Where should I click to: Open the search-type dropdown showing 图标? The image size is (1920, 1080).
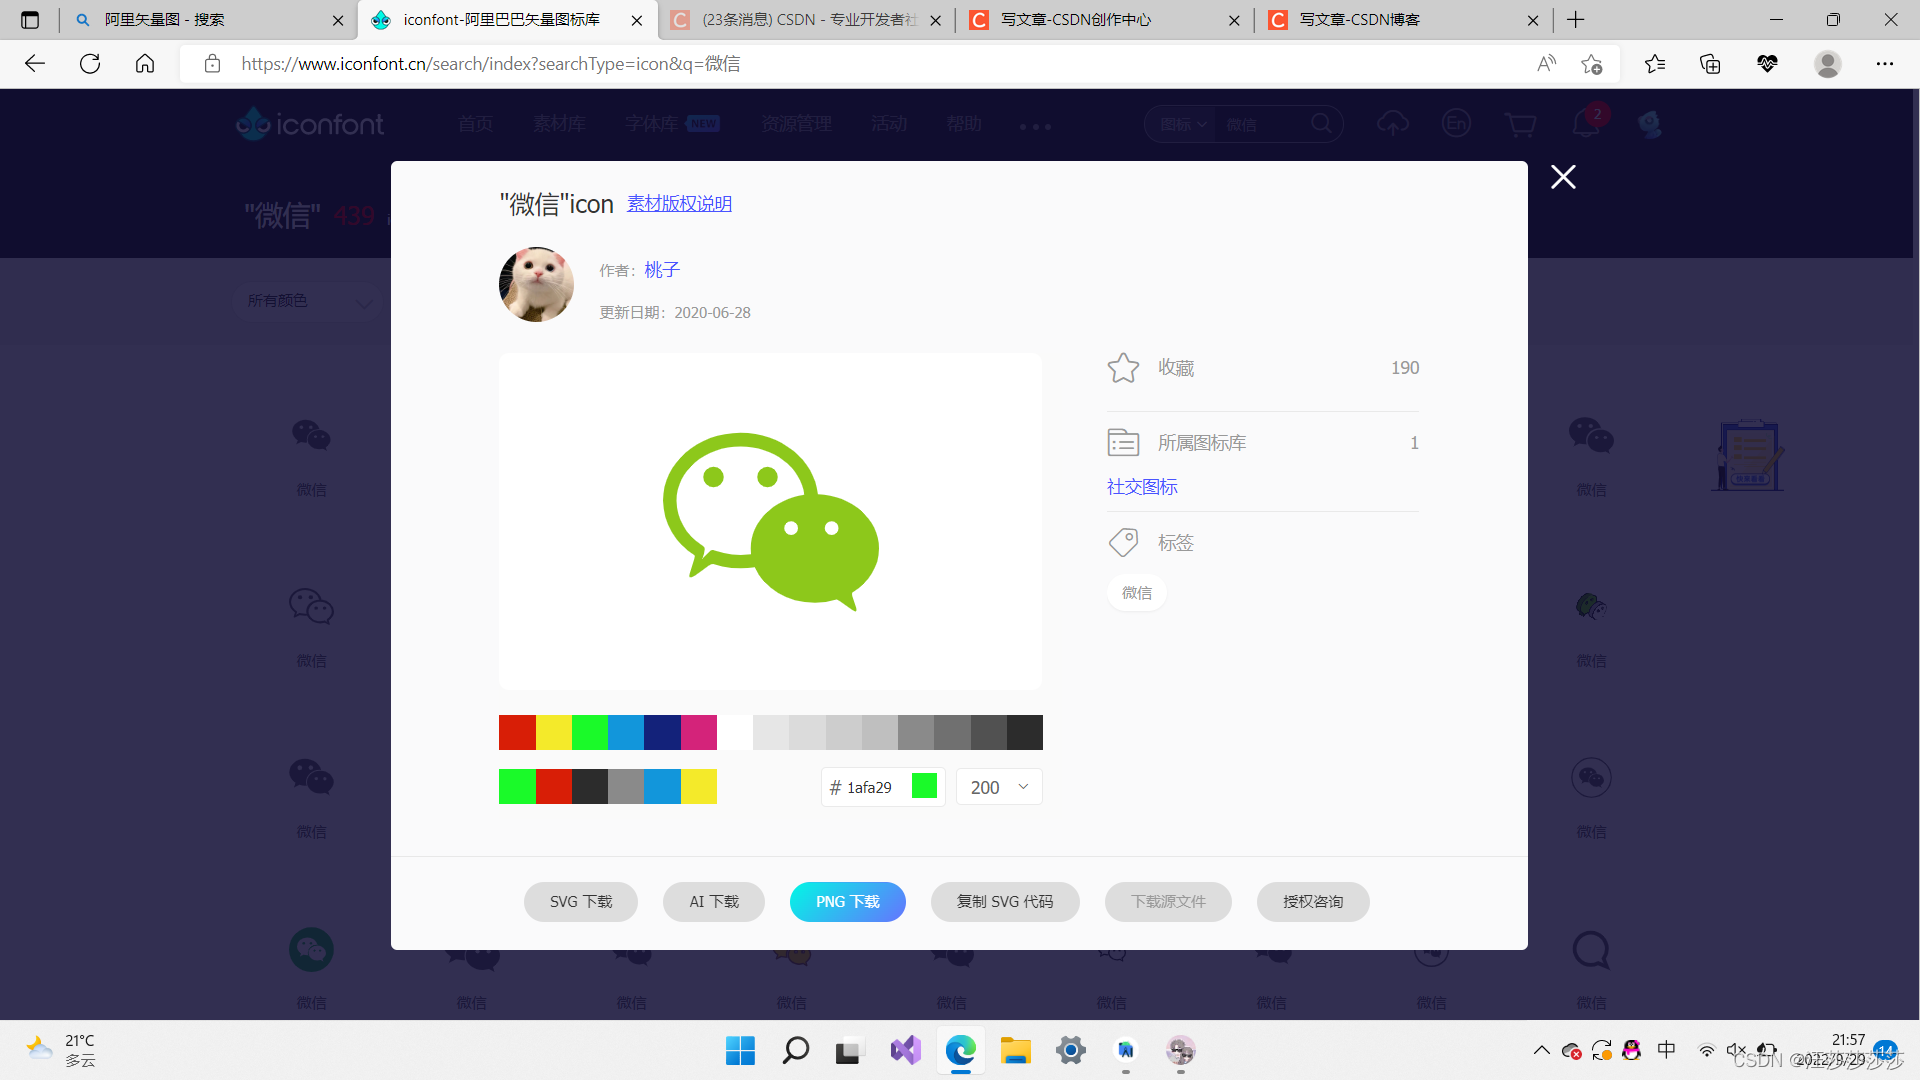[x=1181, y=123]
